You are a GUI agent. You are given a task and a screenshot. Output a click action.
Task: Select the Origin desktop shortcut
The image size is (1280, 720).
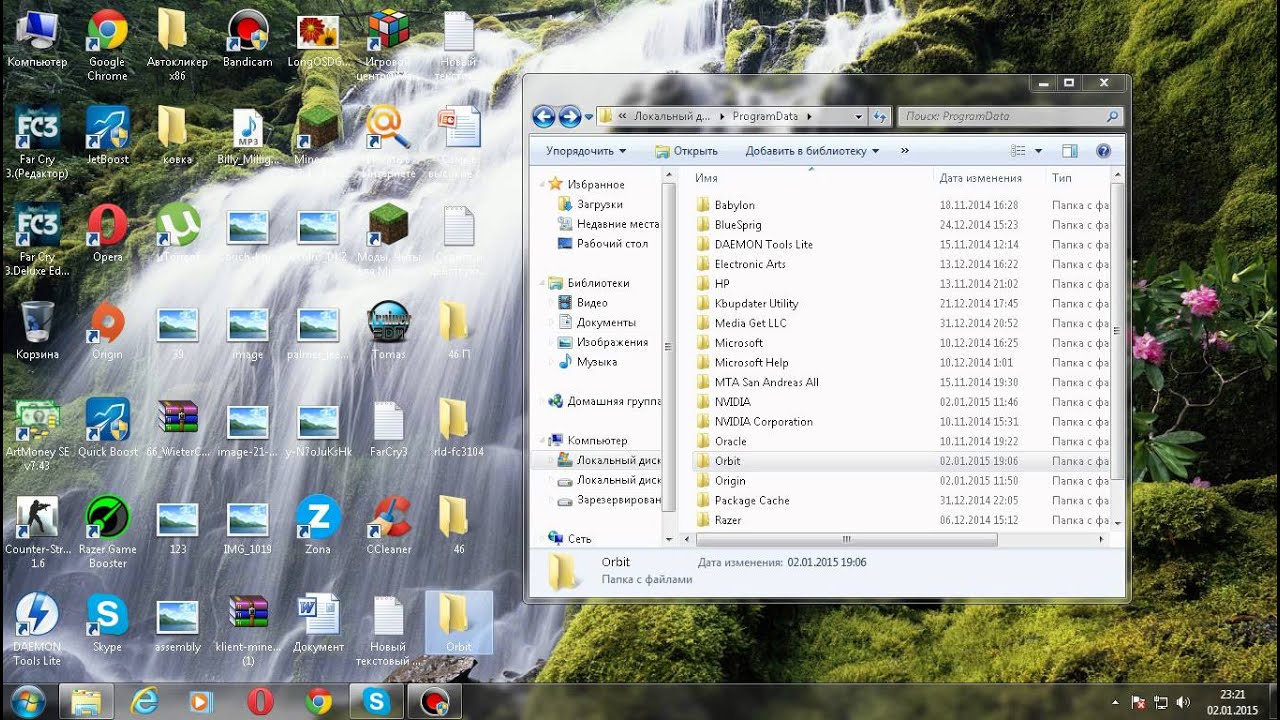pos(107,332)
